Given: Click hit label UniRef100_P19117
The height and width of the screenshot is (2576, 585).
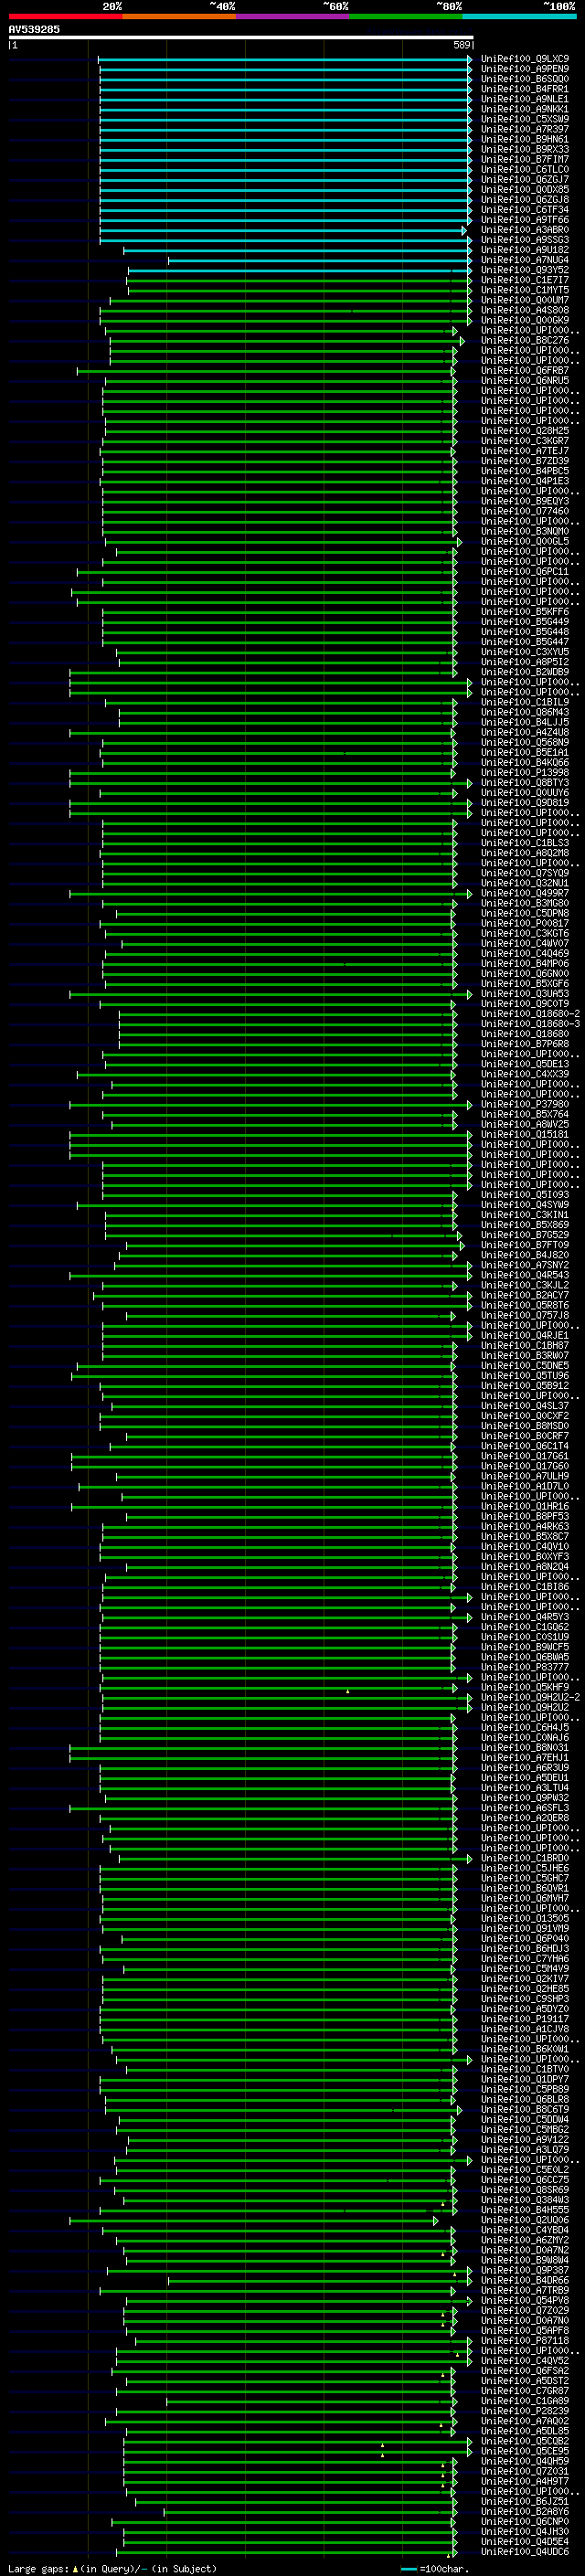Looking at the screenshot, I should point(525,2020).
